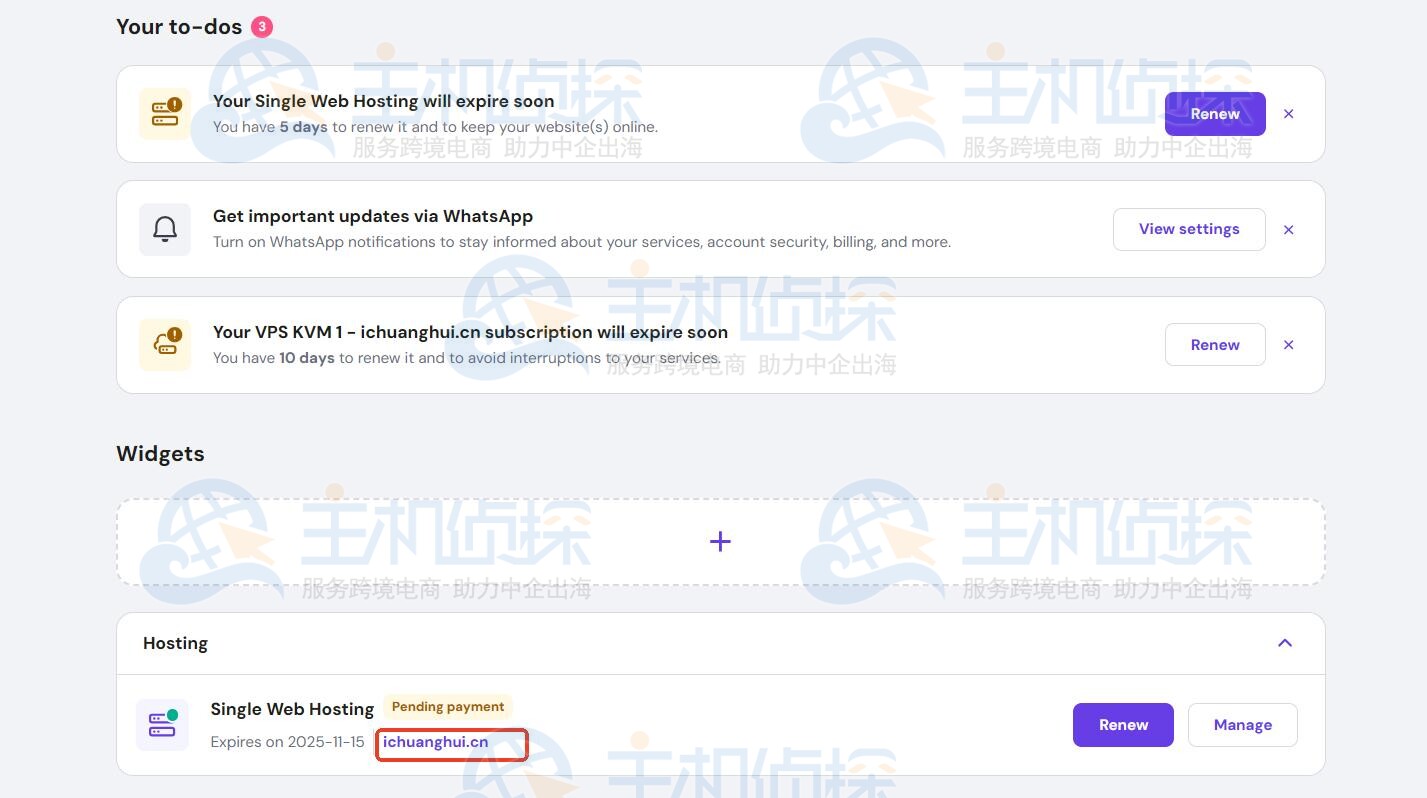Renew the VPS KVM 1 subscription

(x=1215, y=345)
